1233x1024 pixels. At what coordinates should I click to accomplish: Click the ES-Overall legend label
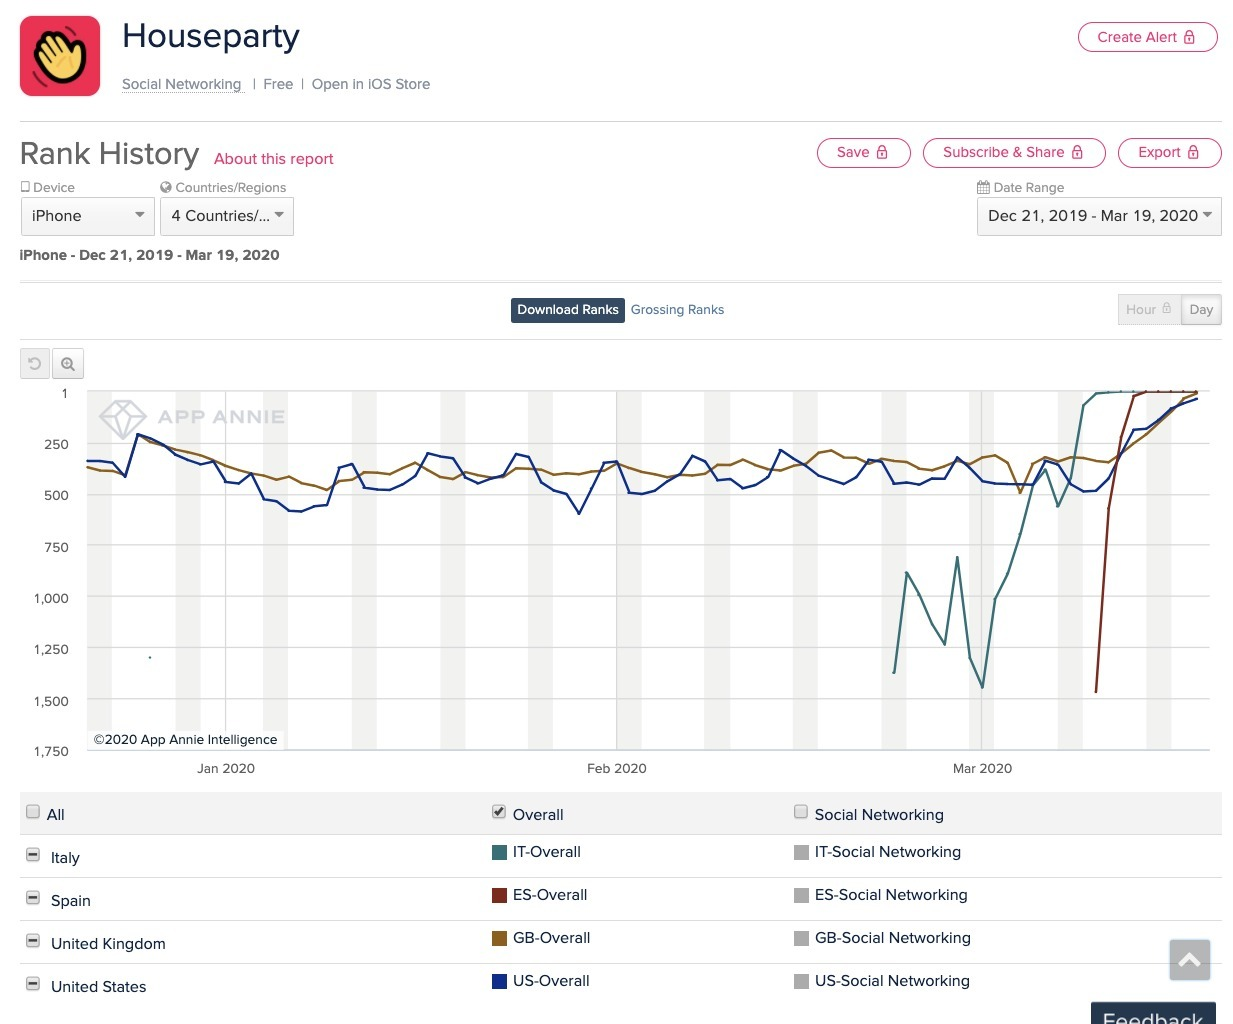coord(550,895)
